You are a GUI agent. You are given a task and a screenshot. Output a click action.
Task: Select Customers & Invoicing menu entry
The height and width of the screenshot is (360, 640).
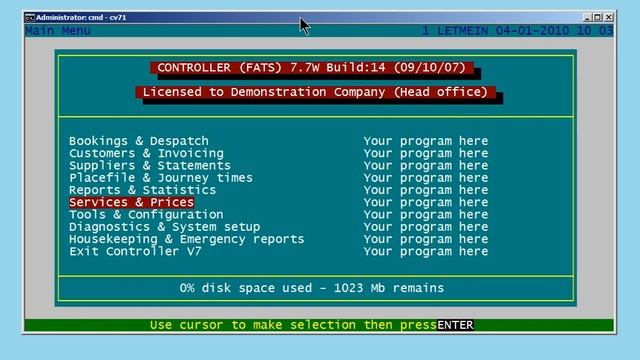pyautogui.click(x=146, y=153)
